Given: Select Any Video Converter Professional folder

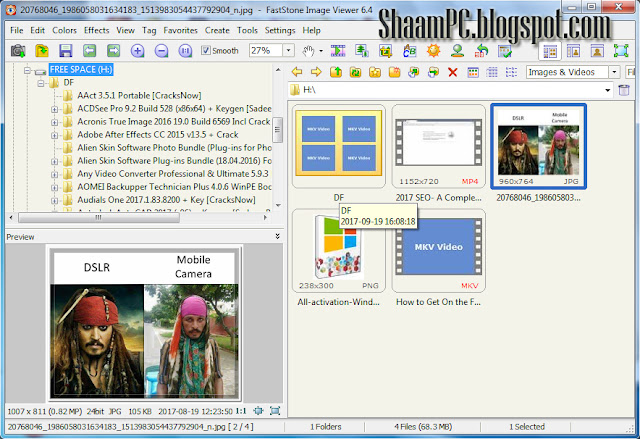Looking at the screenshot, I should click(173, 174).
